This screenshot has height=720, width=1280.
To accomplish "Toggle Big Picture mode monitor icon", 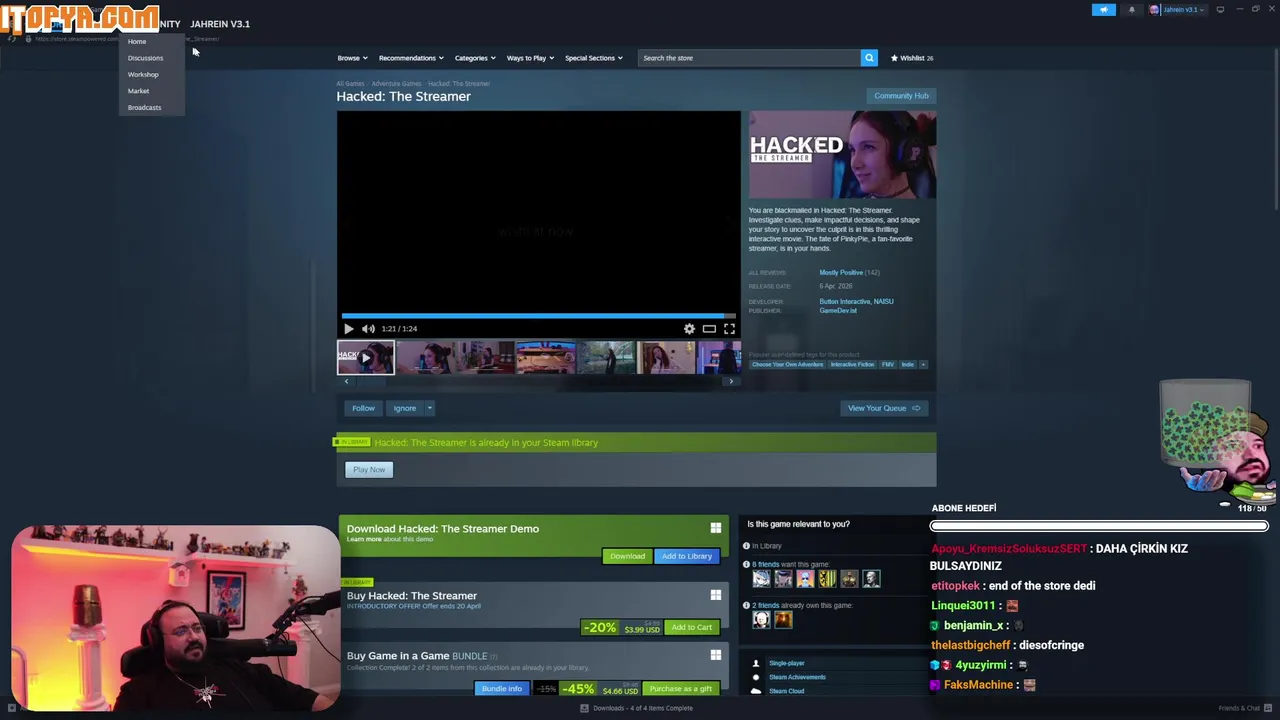I will coord(1220,10).
